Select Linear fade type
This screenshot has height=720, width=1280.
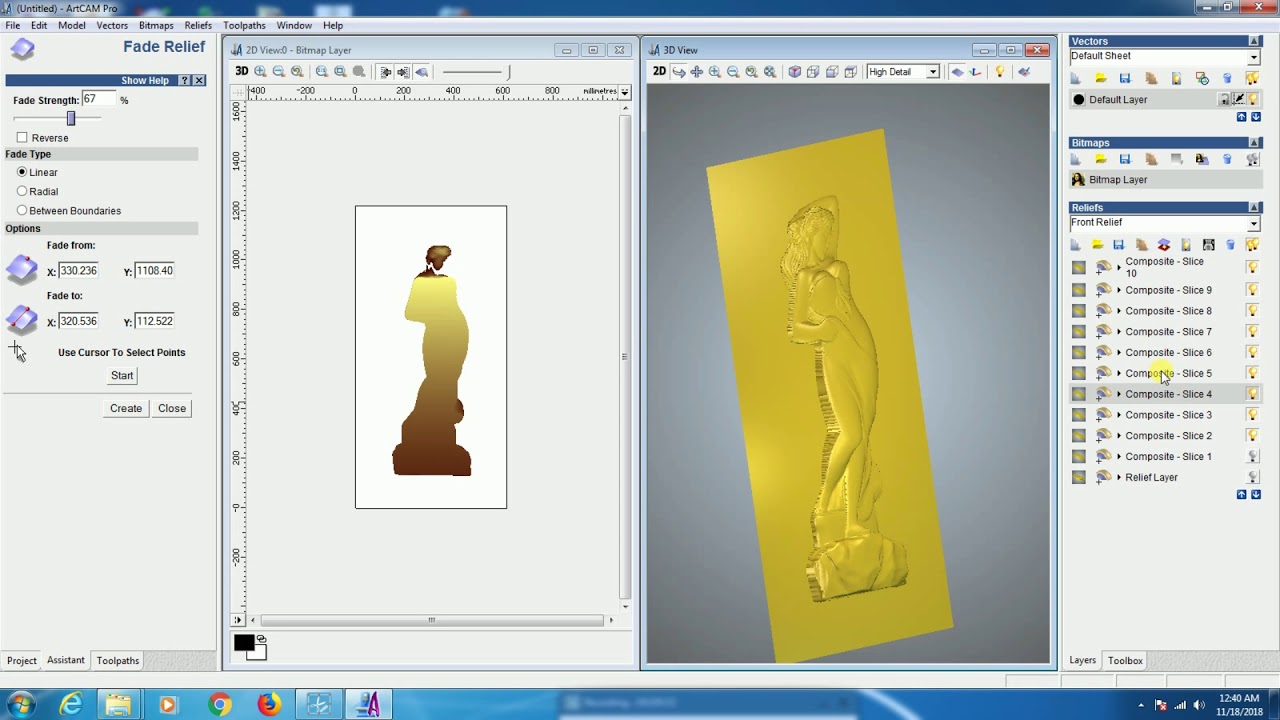tap(22, 172)
